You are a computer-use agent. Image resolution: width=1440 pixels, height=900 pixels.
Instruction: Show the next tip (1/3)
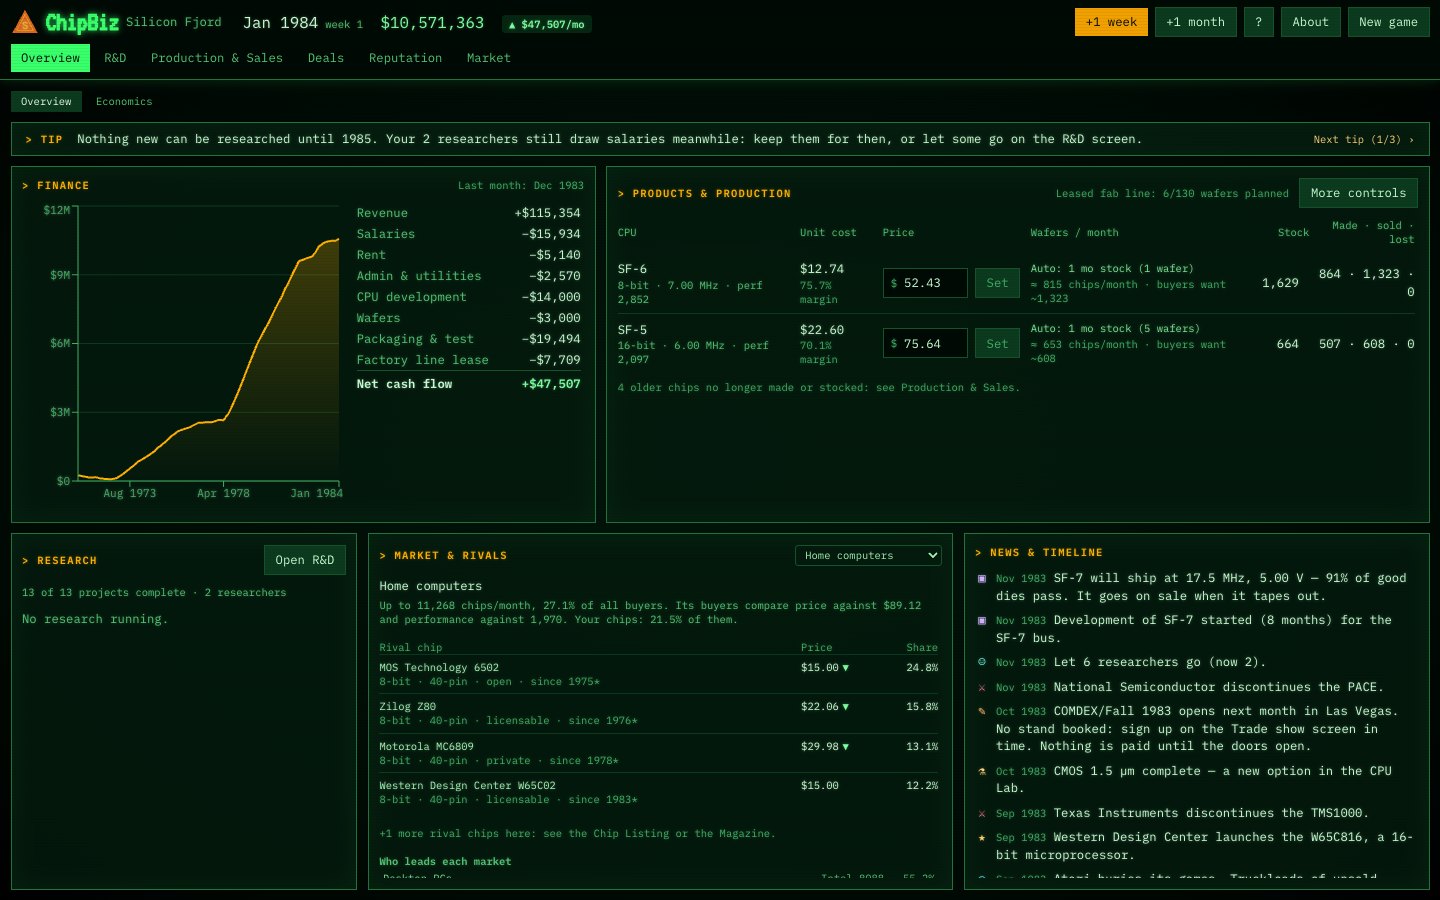[1363, 140]
